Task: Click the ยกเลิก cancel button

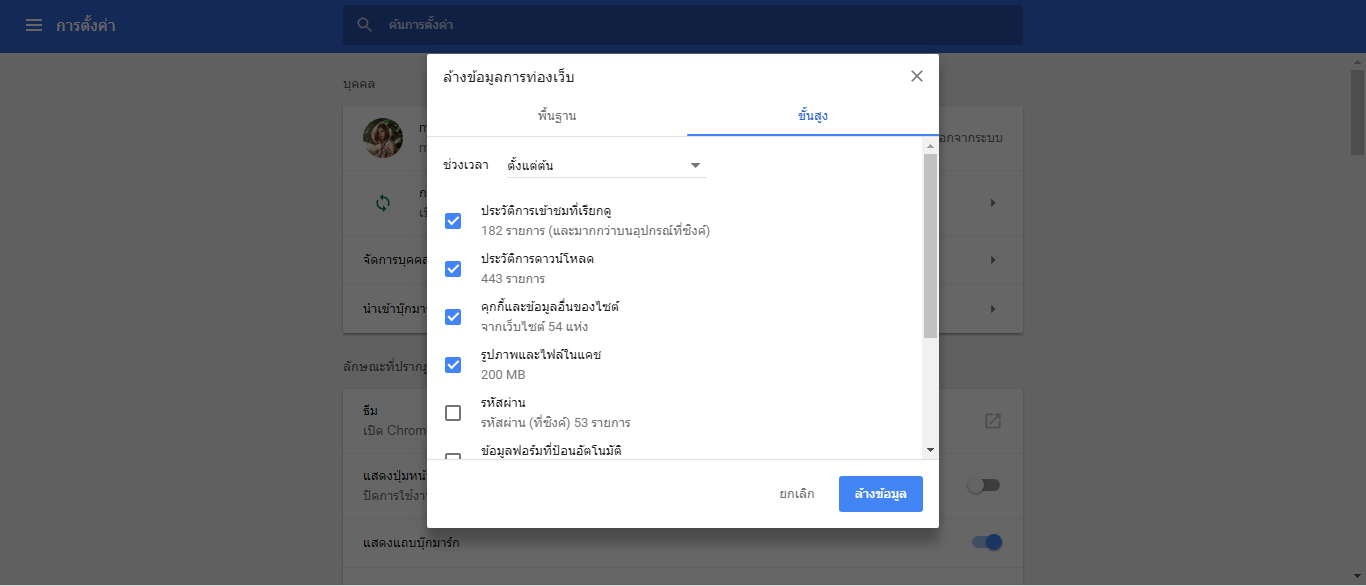Action: pos(797,494)
